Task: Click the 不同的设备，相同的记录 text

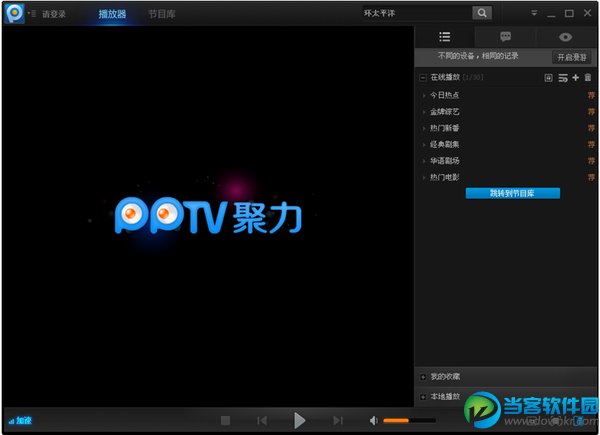Action: coord(478,56)
